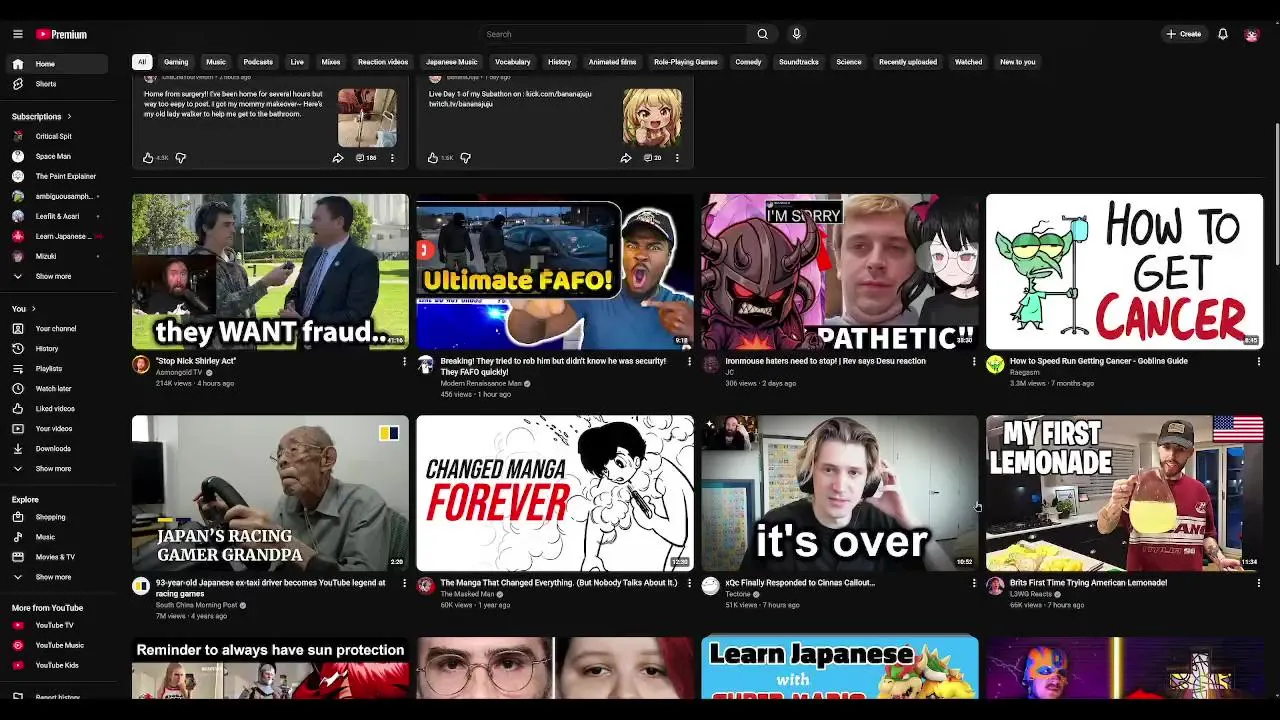Open options for xQc Finally Responded video
The image size is (1280, 720).
coord(974,583)
